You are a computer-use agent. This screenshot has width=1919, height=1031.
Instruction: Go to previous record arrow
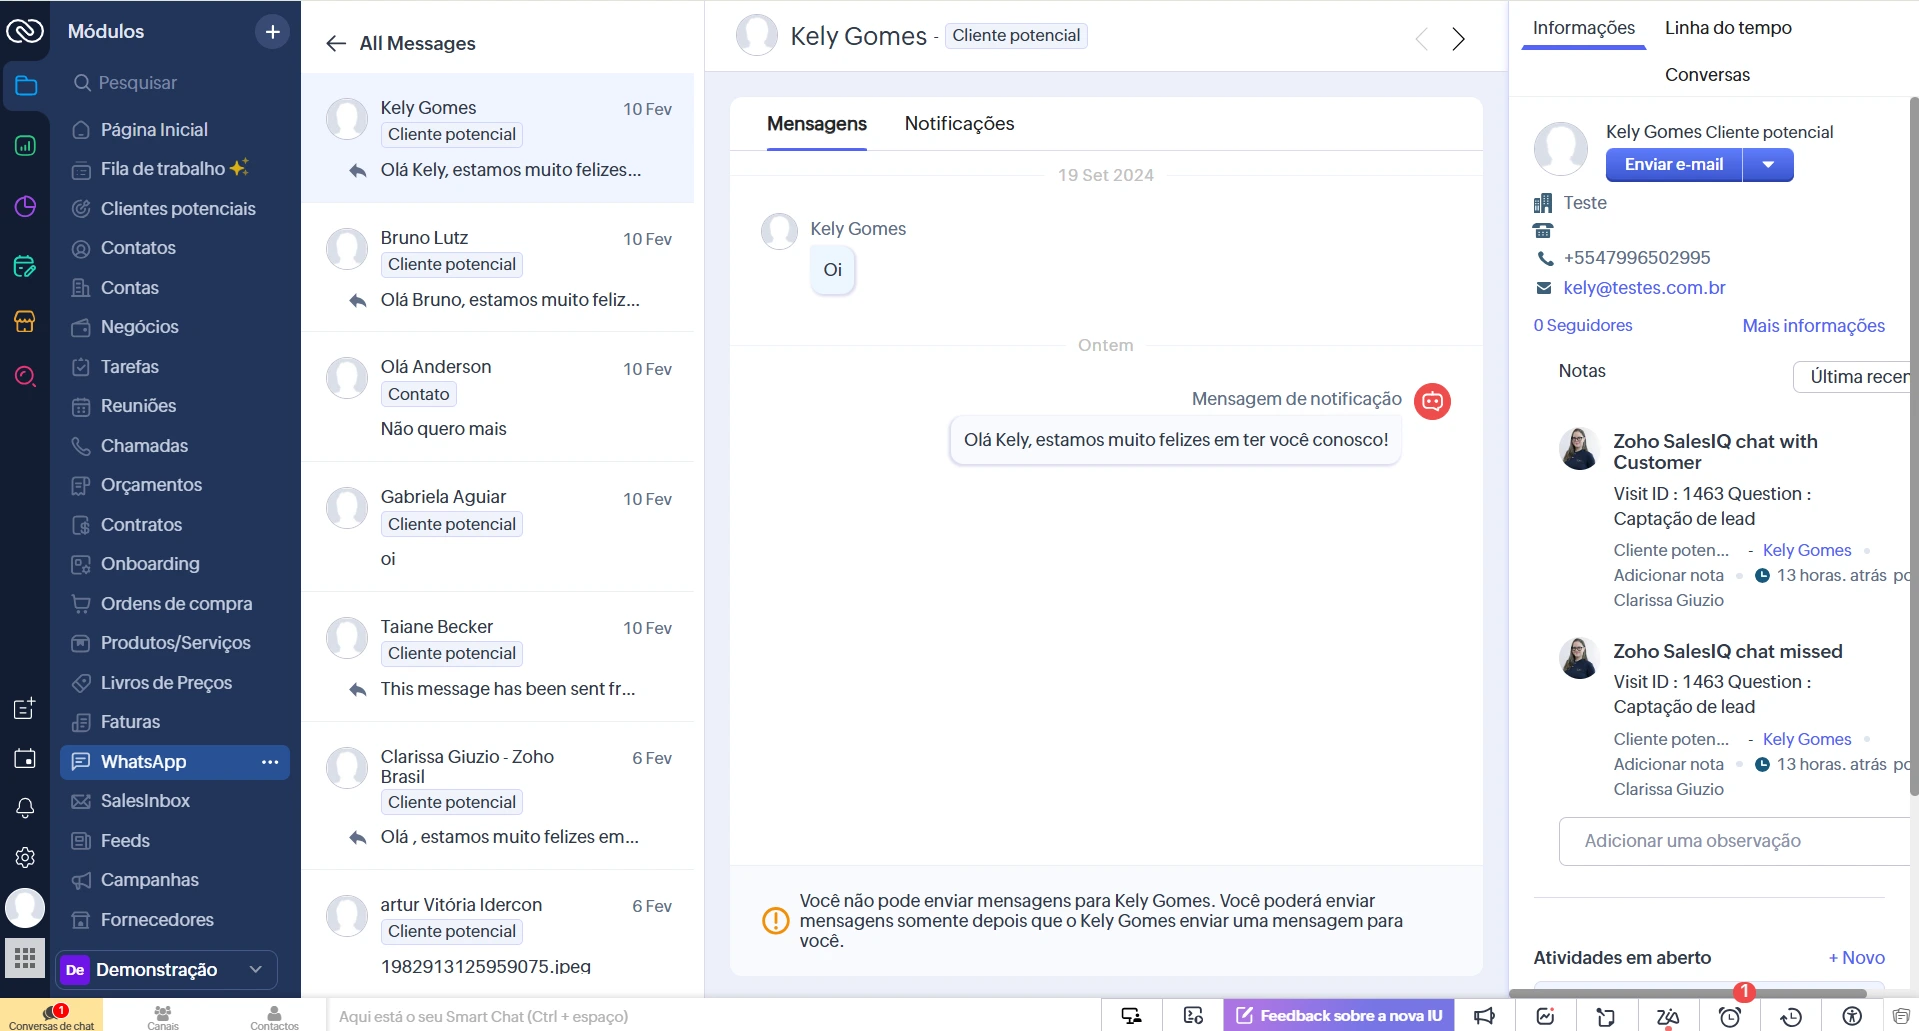click(1421, 39)
